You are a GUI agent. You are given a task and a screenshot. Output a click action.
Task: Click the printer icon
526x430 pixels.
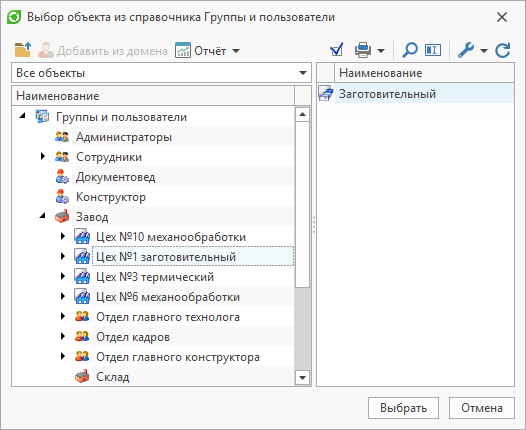pos(363,50)
